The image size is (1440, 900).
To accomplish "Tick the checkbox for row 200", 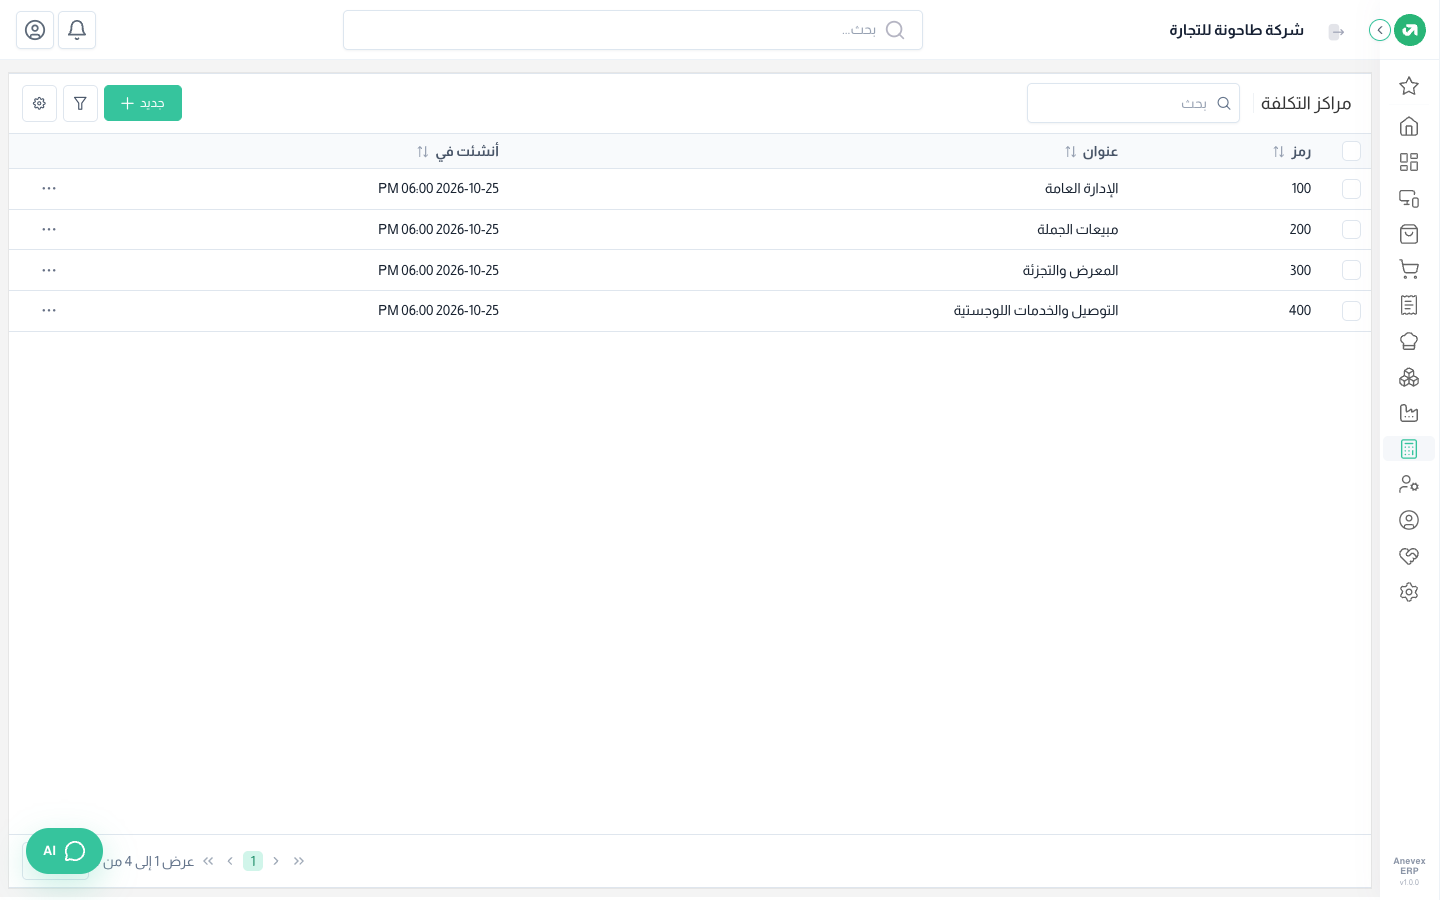I will click(1351, 230).
